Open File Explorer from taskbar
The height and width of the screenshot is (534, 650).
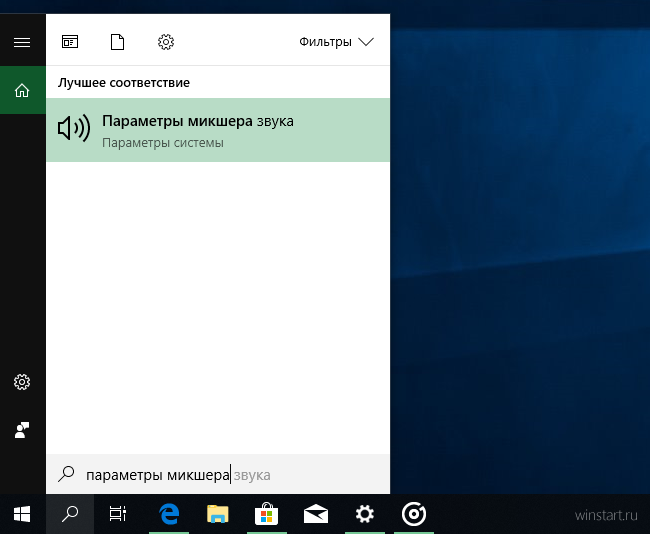pos(218,515)
